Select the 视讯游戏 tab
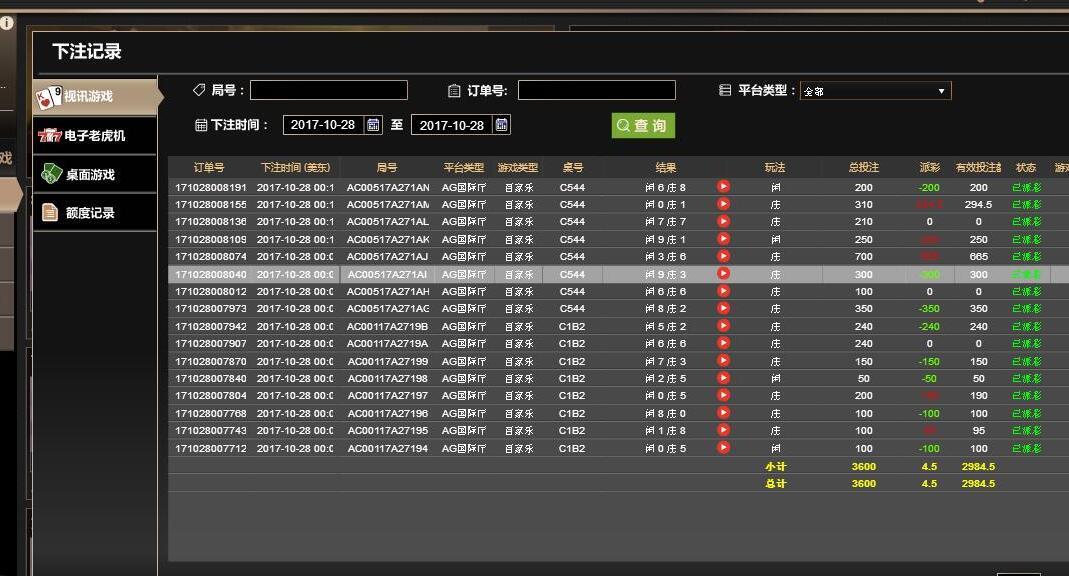 (95, 97)
